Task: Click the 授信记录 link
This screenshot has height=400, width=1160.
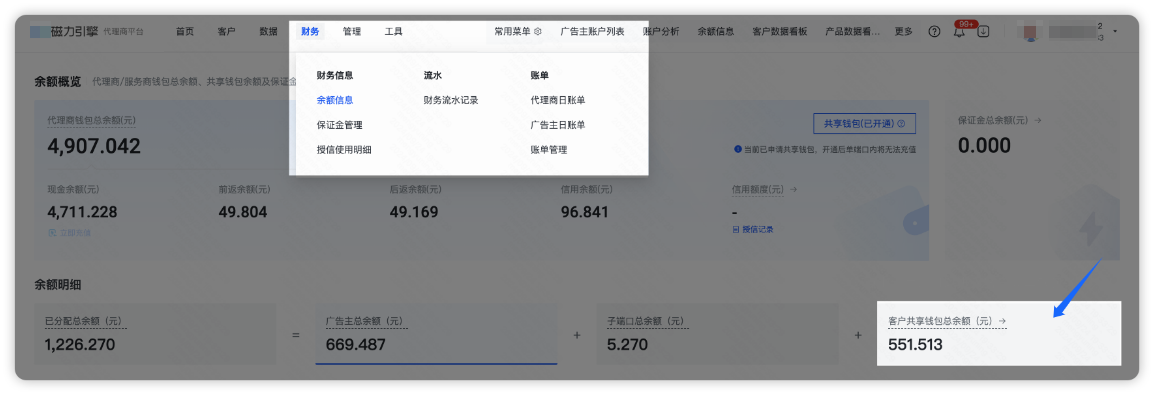Action: [x=753, y=230]
